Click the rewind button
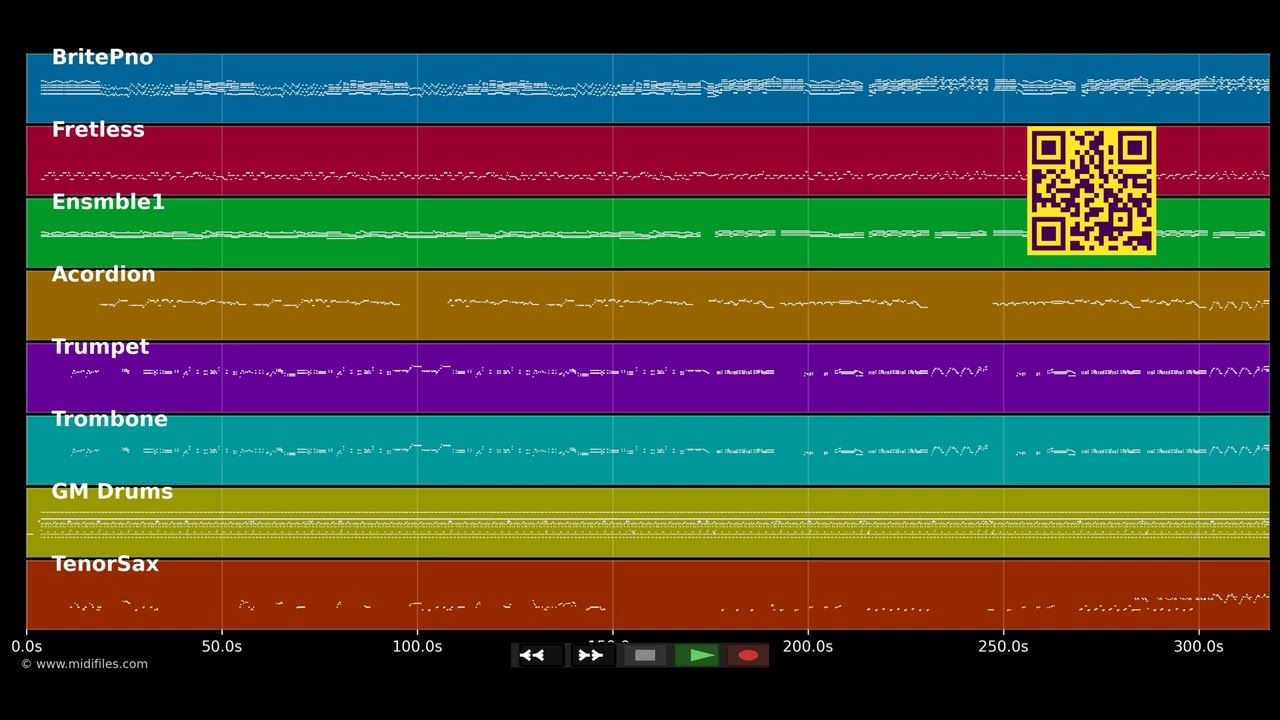This screenshot has width=1280, height=720. click(x=539, y=655)
